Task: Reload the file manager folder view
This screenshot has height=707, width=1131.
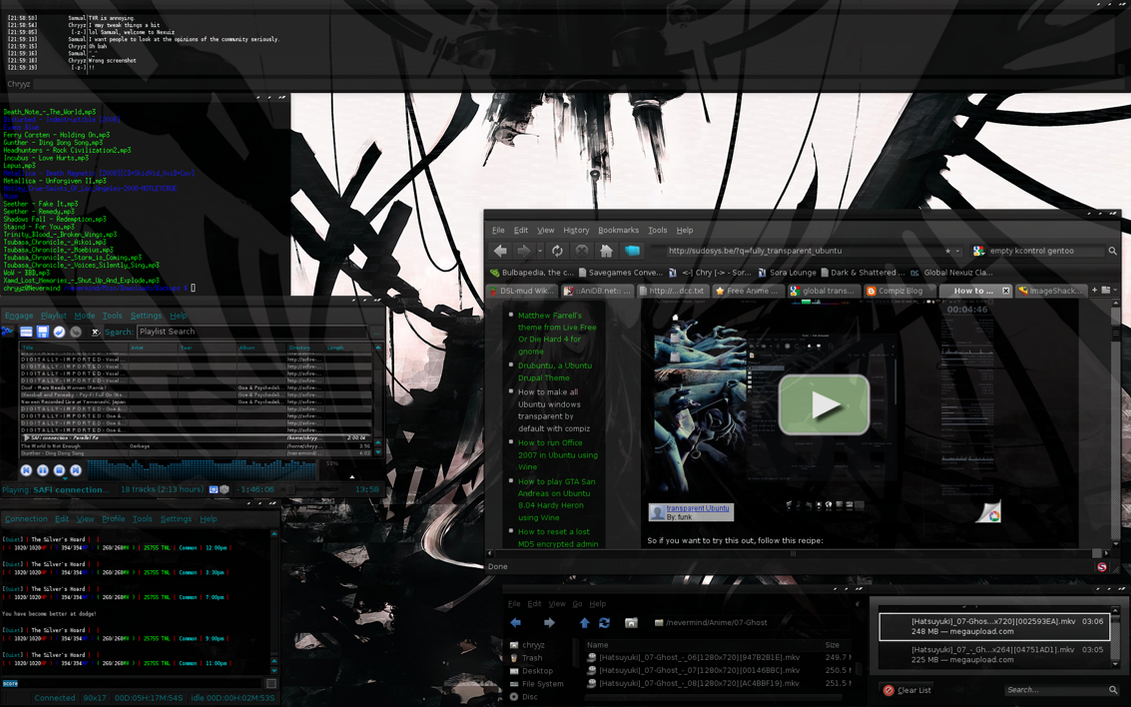Action: click(x=604, y=623)
